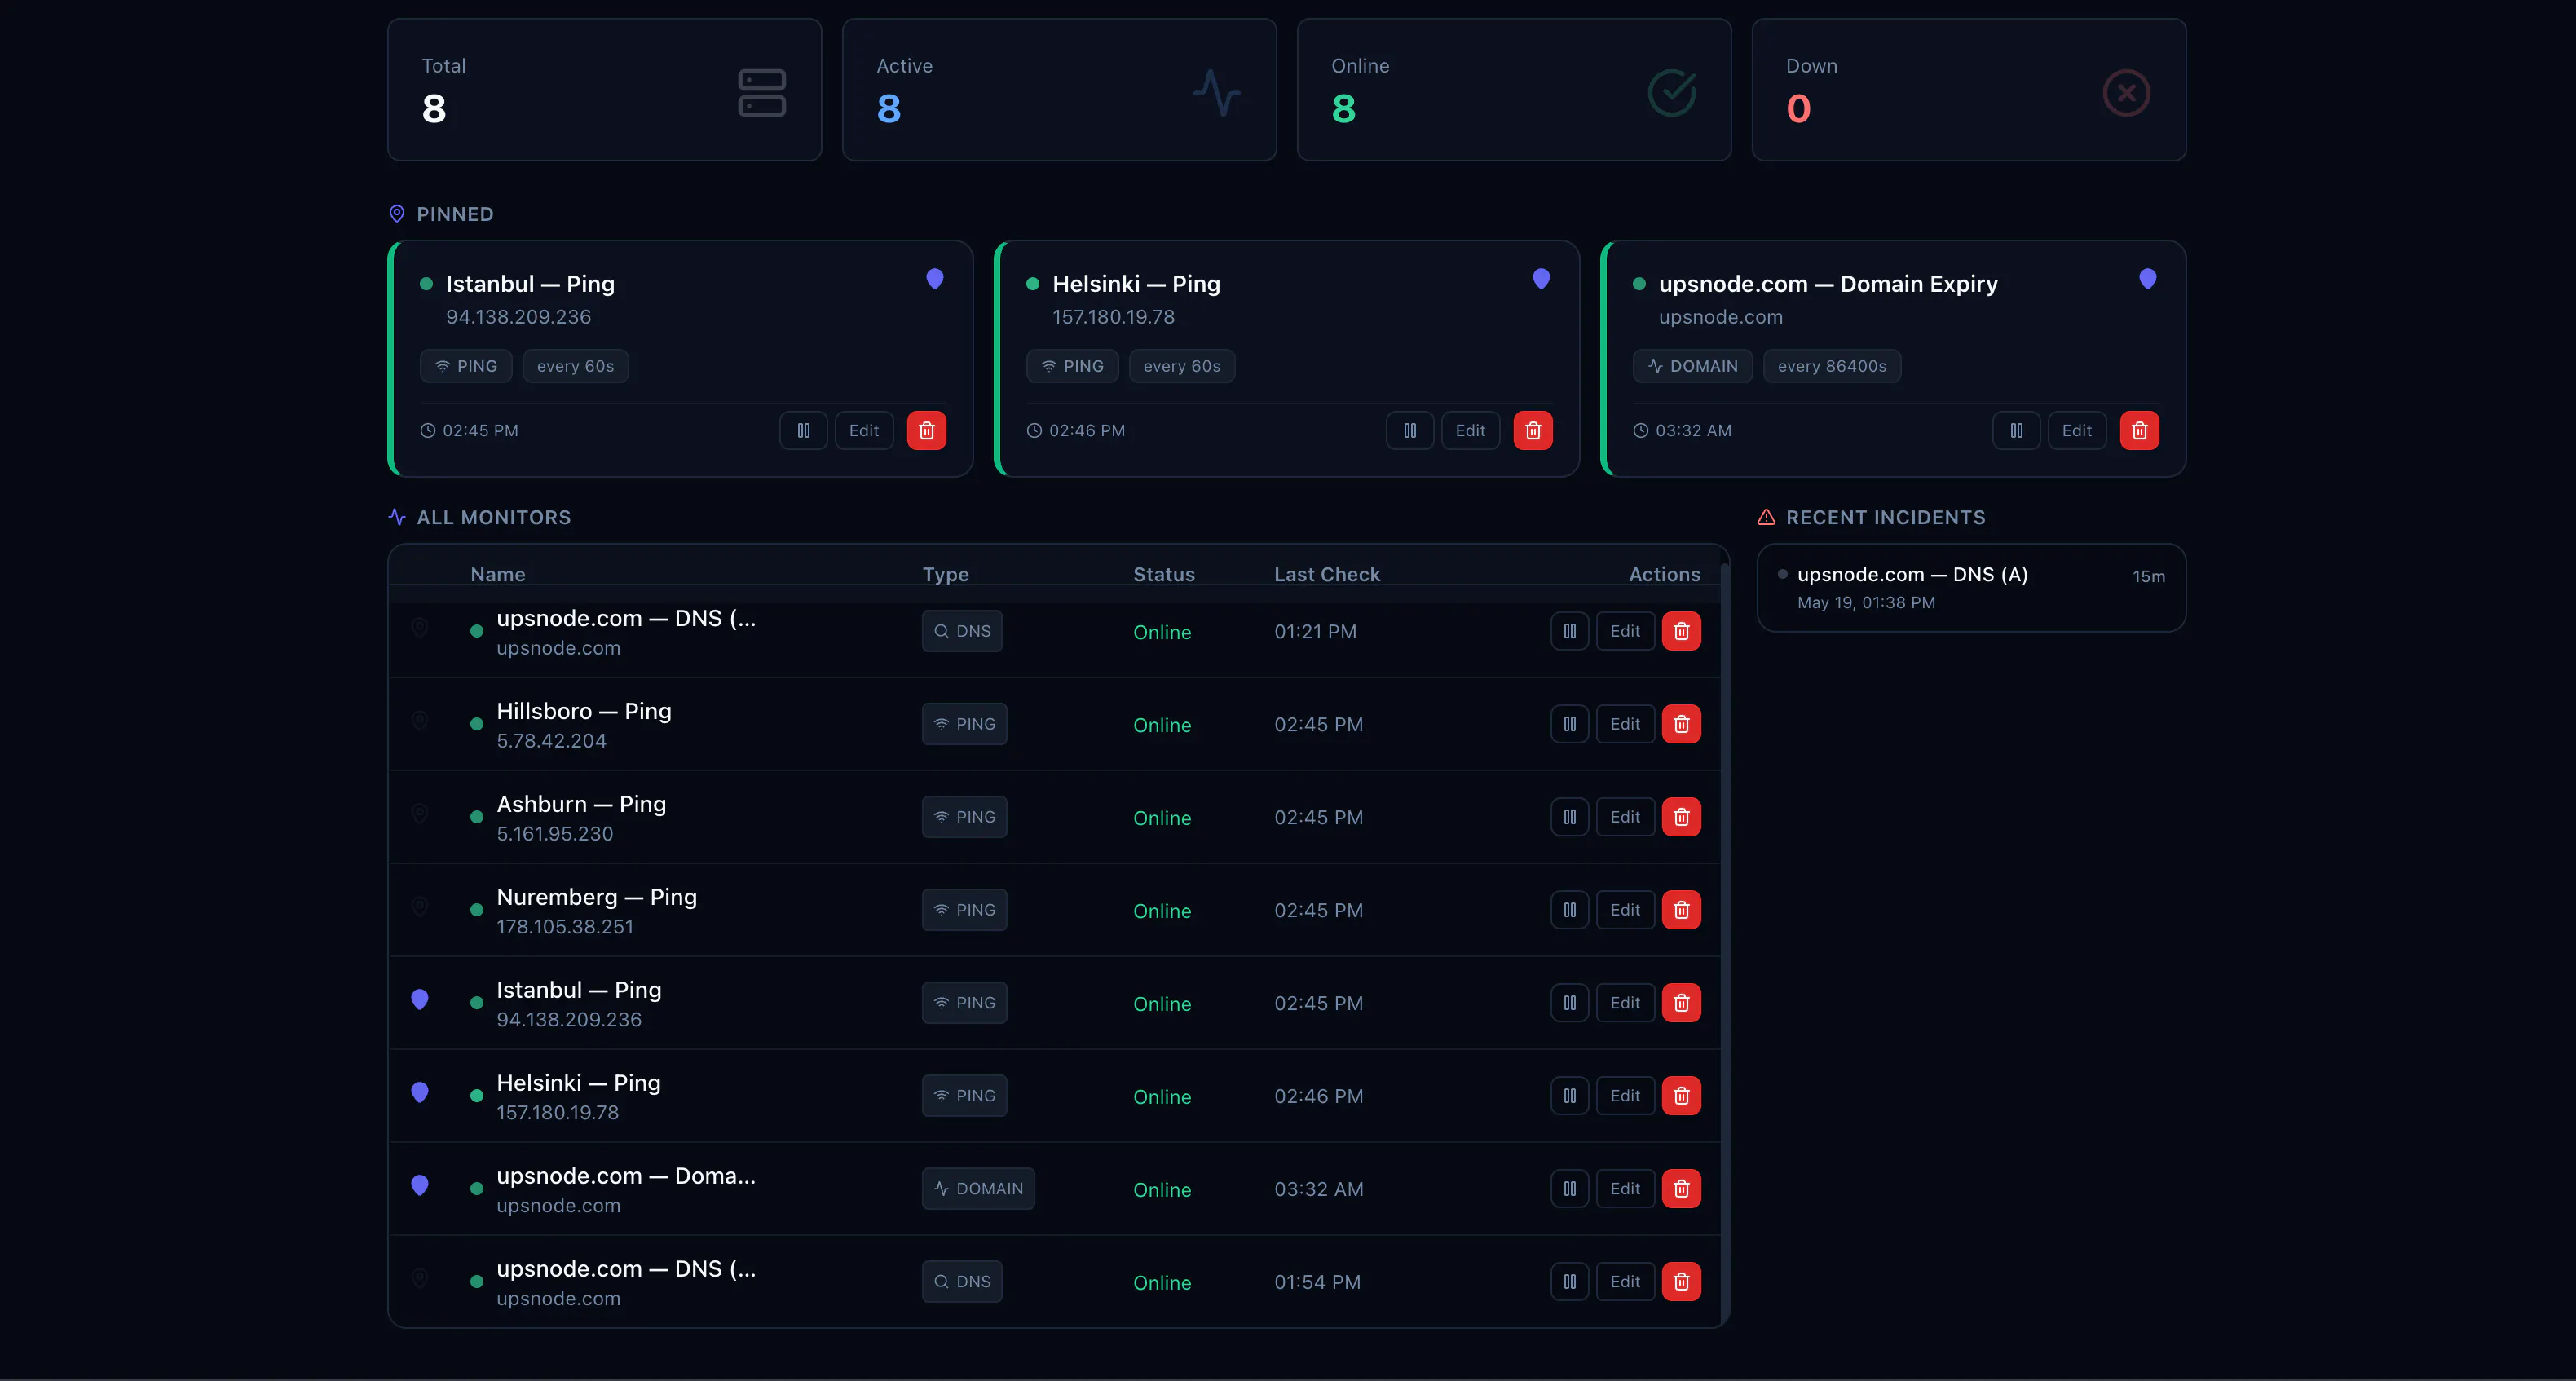Click the every 86400s interval badge

[x=1832, y=366]
